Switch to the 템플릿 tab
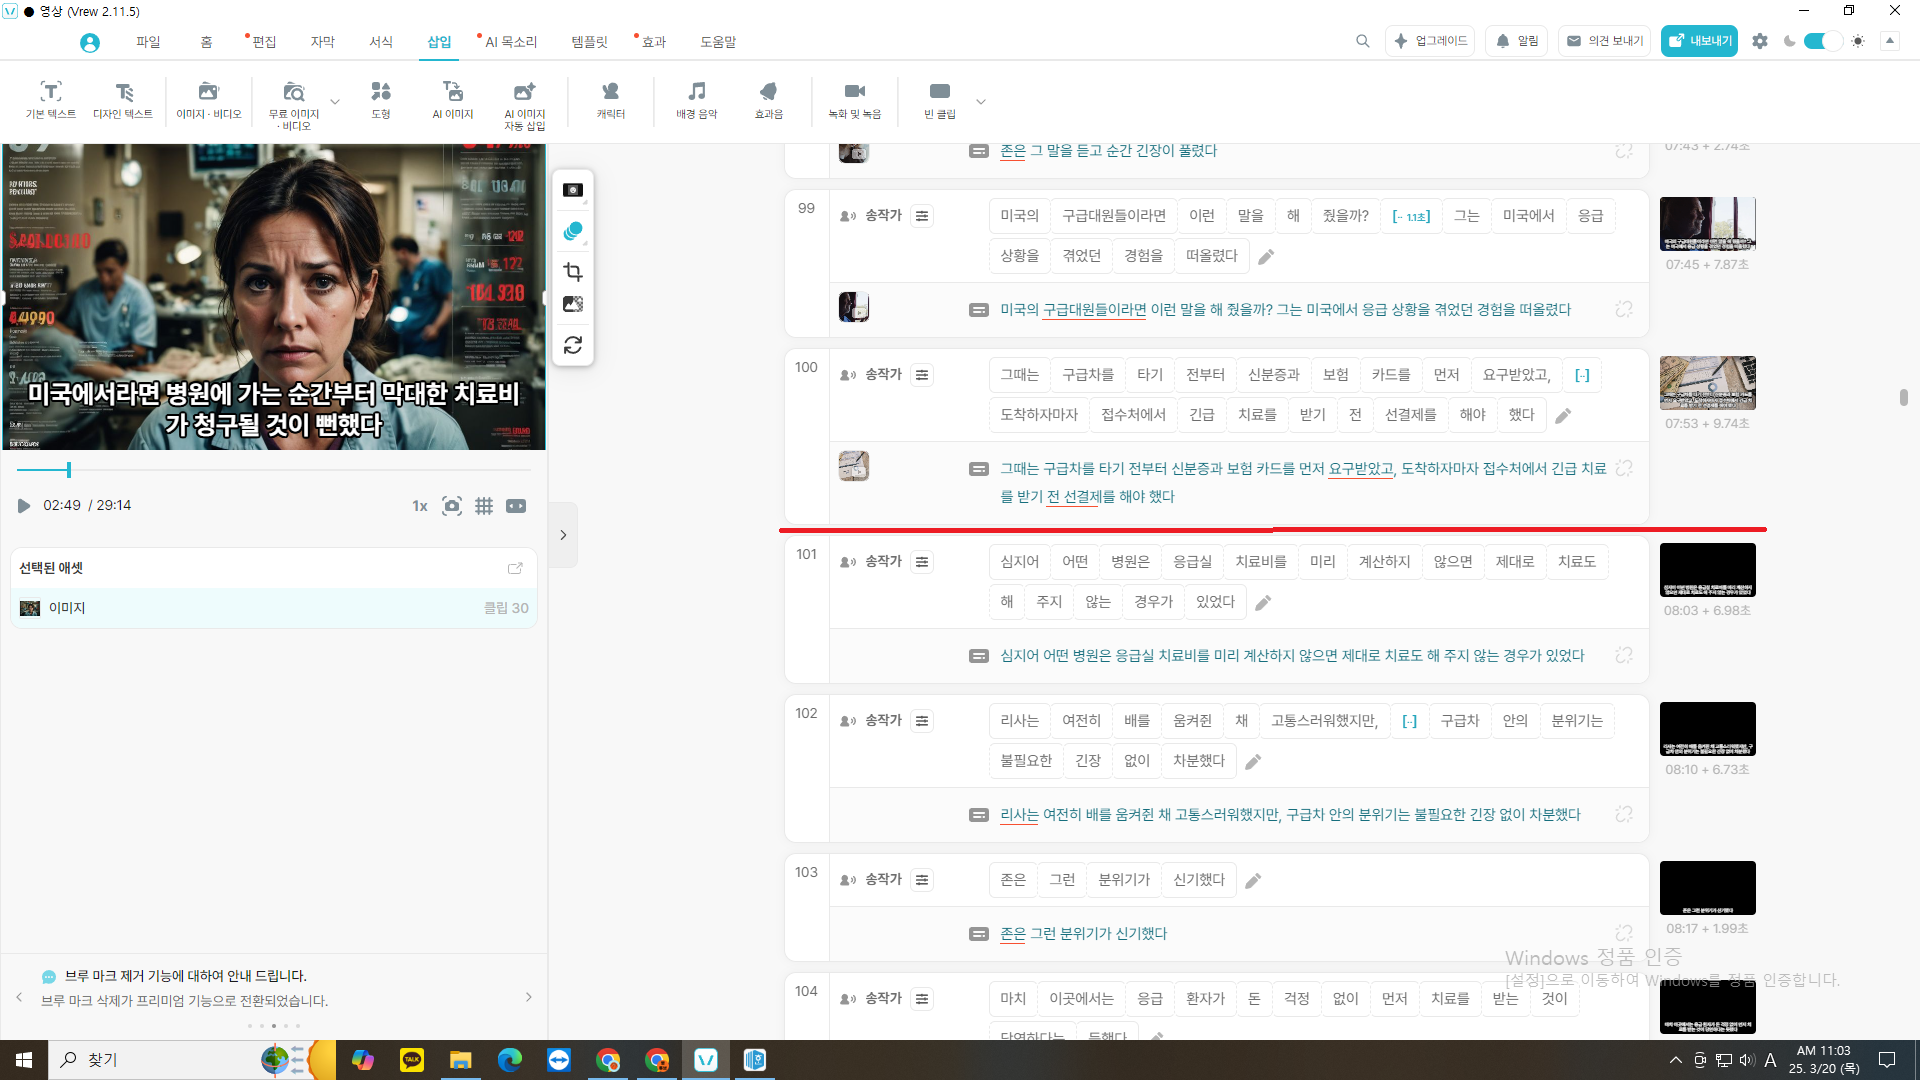This screenshot has height=1080, width=1920. coord(589,42)
